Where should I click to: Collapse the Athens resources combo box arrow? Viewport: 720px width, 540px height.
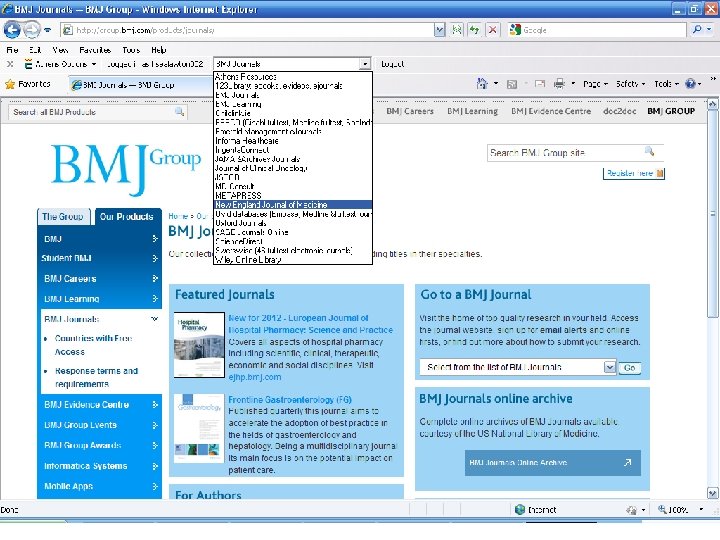point(365,64)
